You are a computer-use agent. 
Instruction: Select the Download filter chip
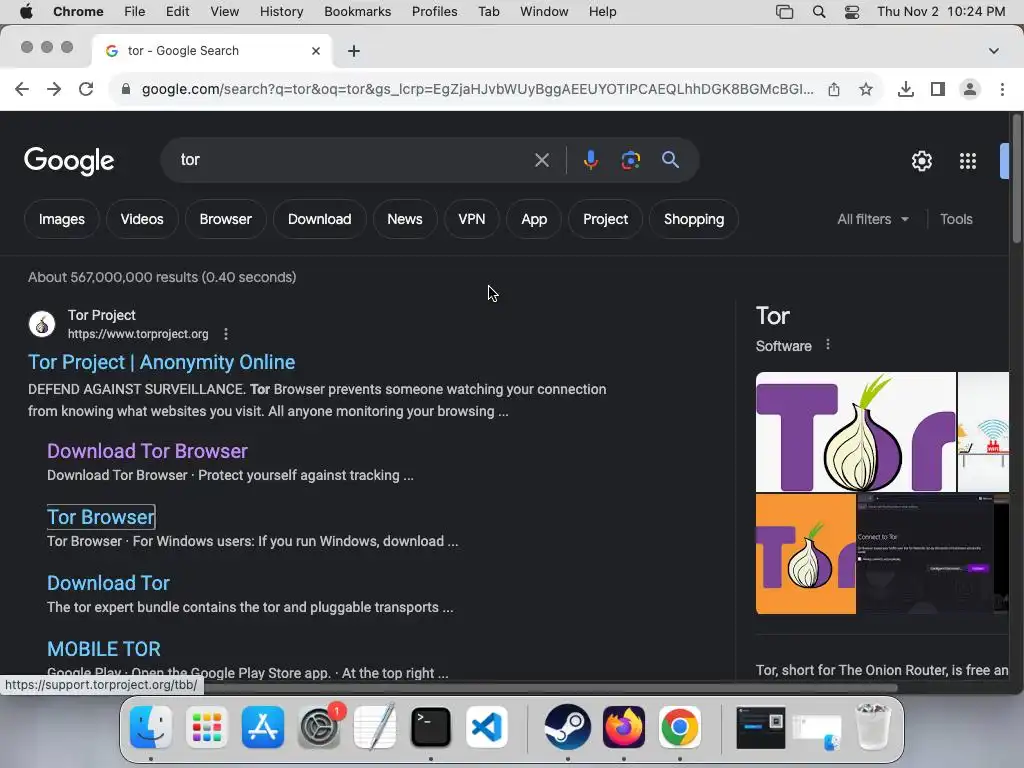pyautogui.click(x=319, y=219)
